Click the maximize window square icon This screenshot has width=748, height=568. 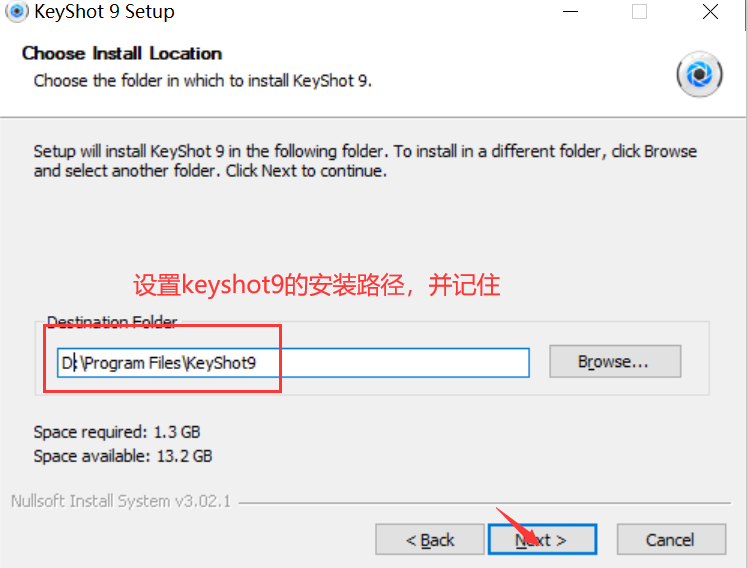639,11
